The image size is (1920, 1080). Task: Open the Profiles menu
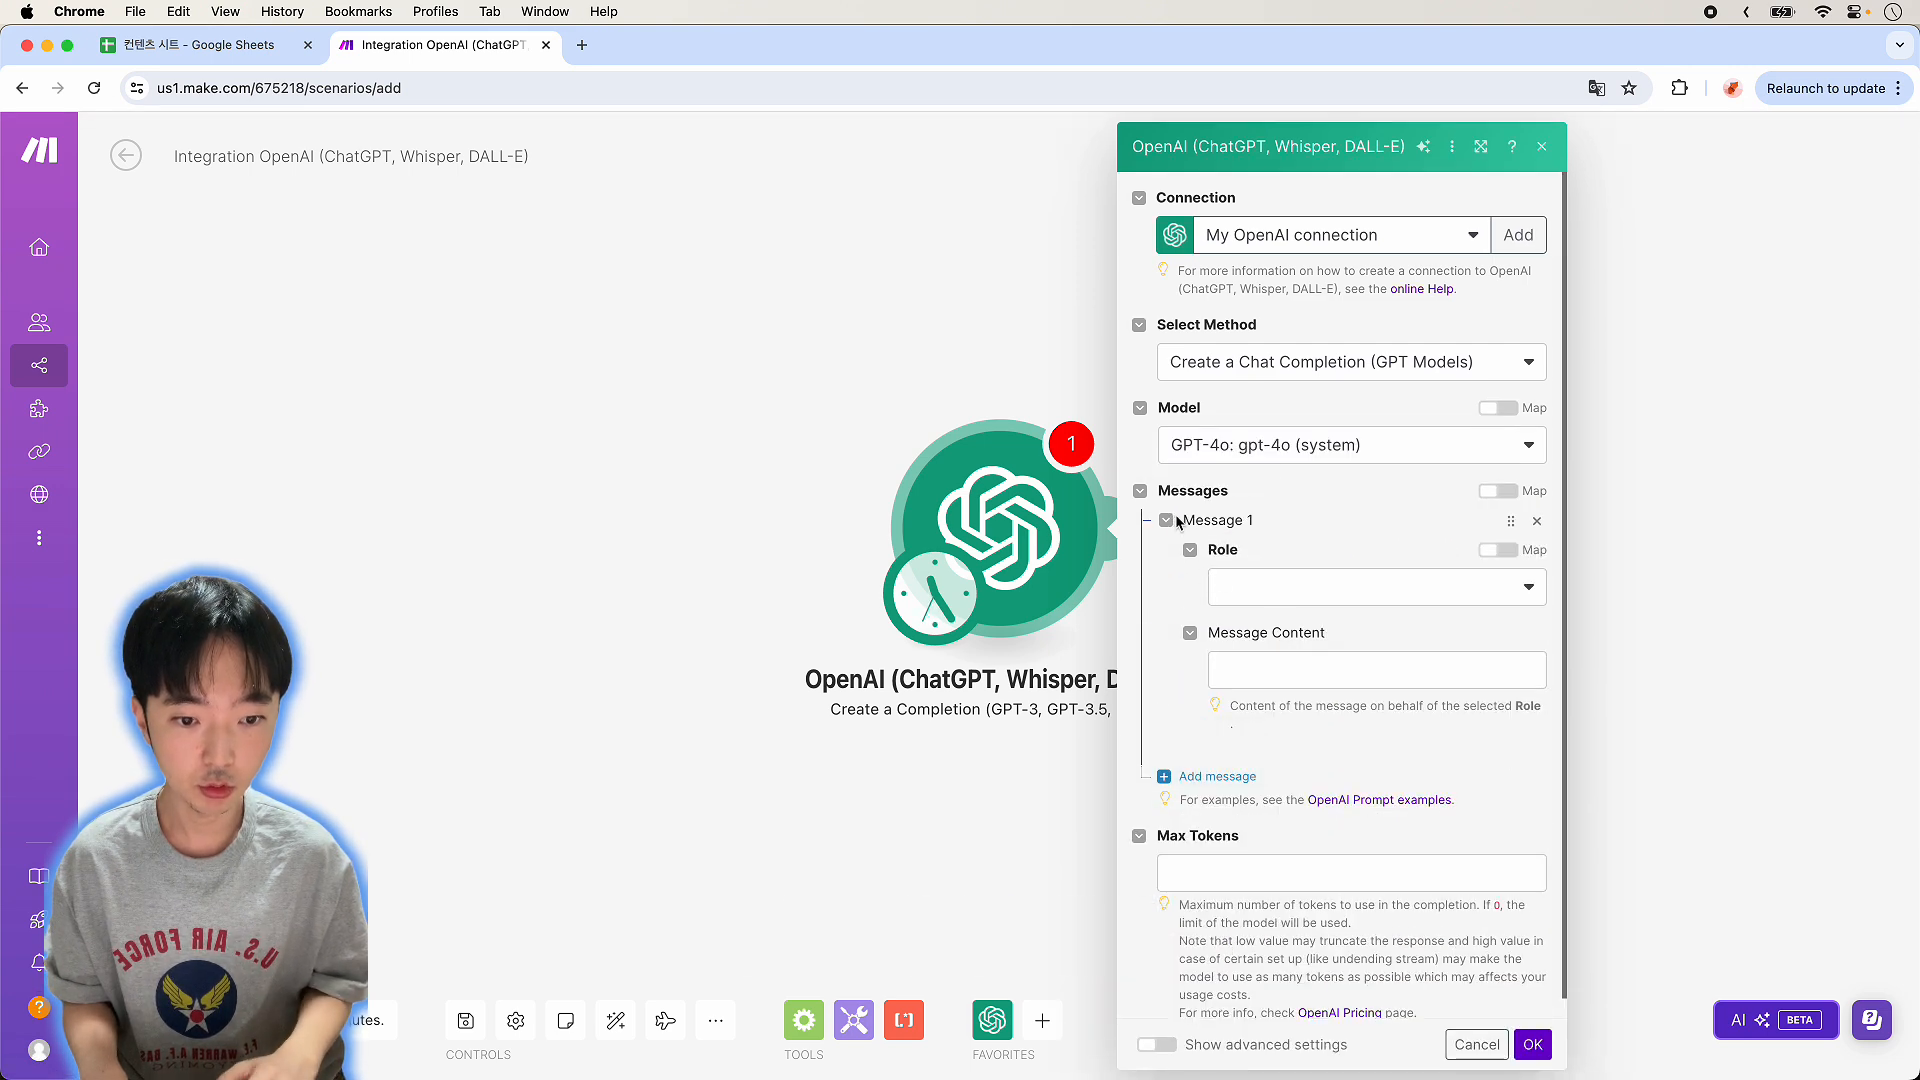coord(435,12)
